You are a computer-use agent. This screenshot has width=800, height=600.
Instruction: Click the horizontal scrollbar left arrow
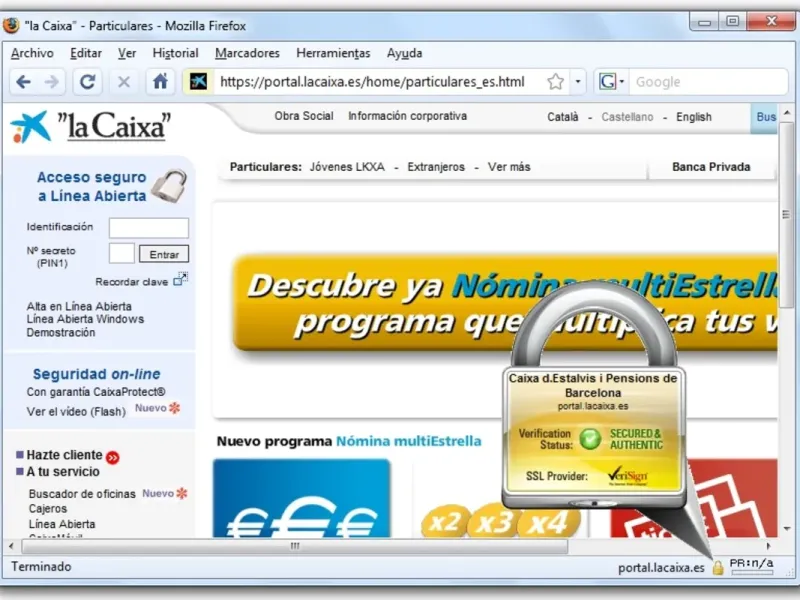pos(11,546)
